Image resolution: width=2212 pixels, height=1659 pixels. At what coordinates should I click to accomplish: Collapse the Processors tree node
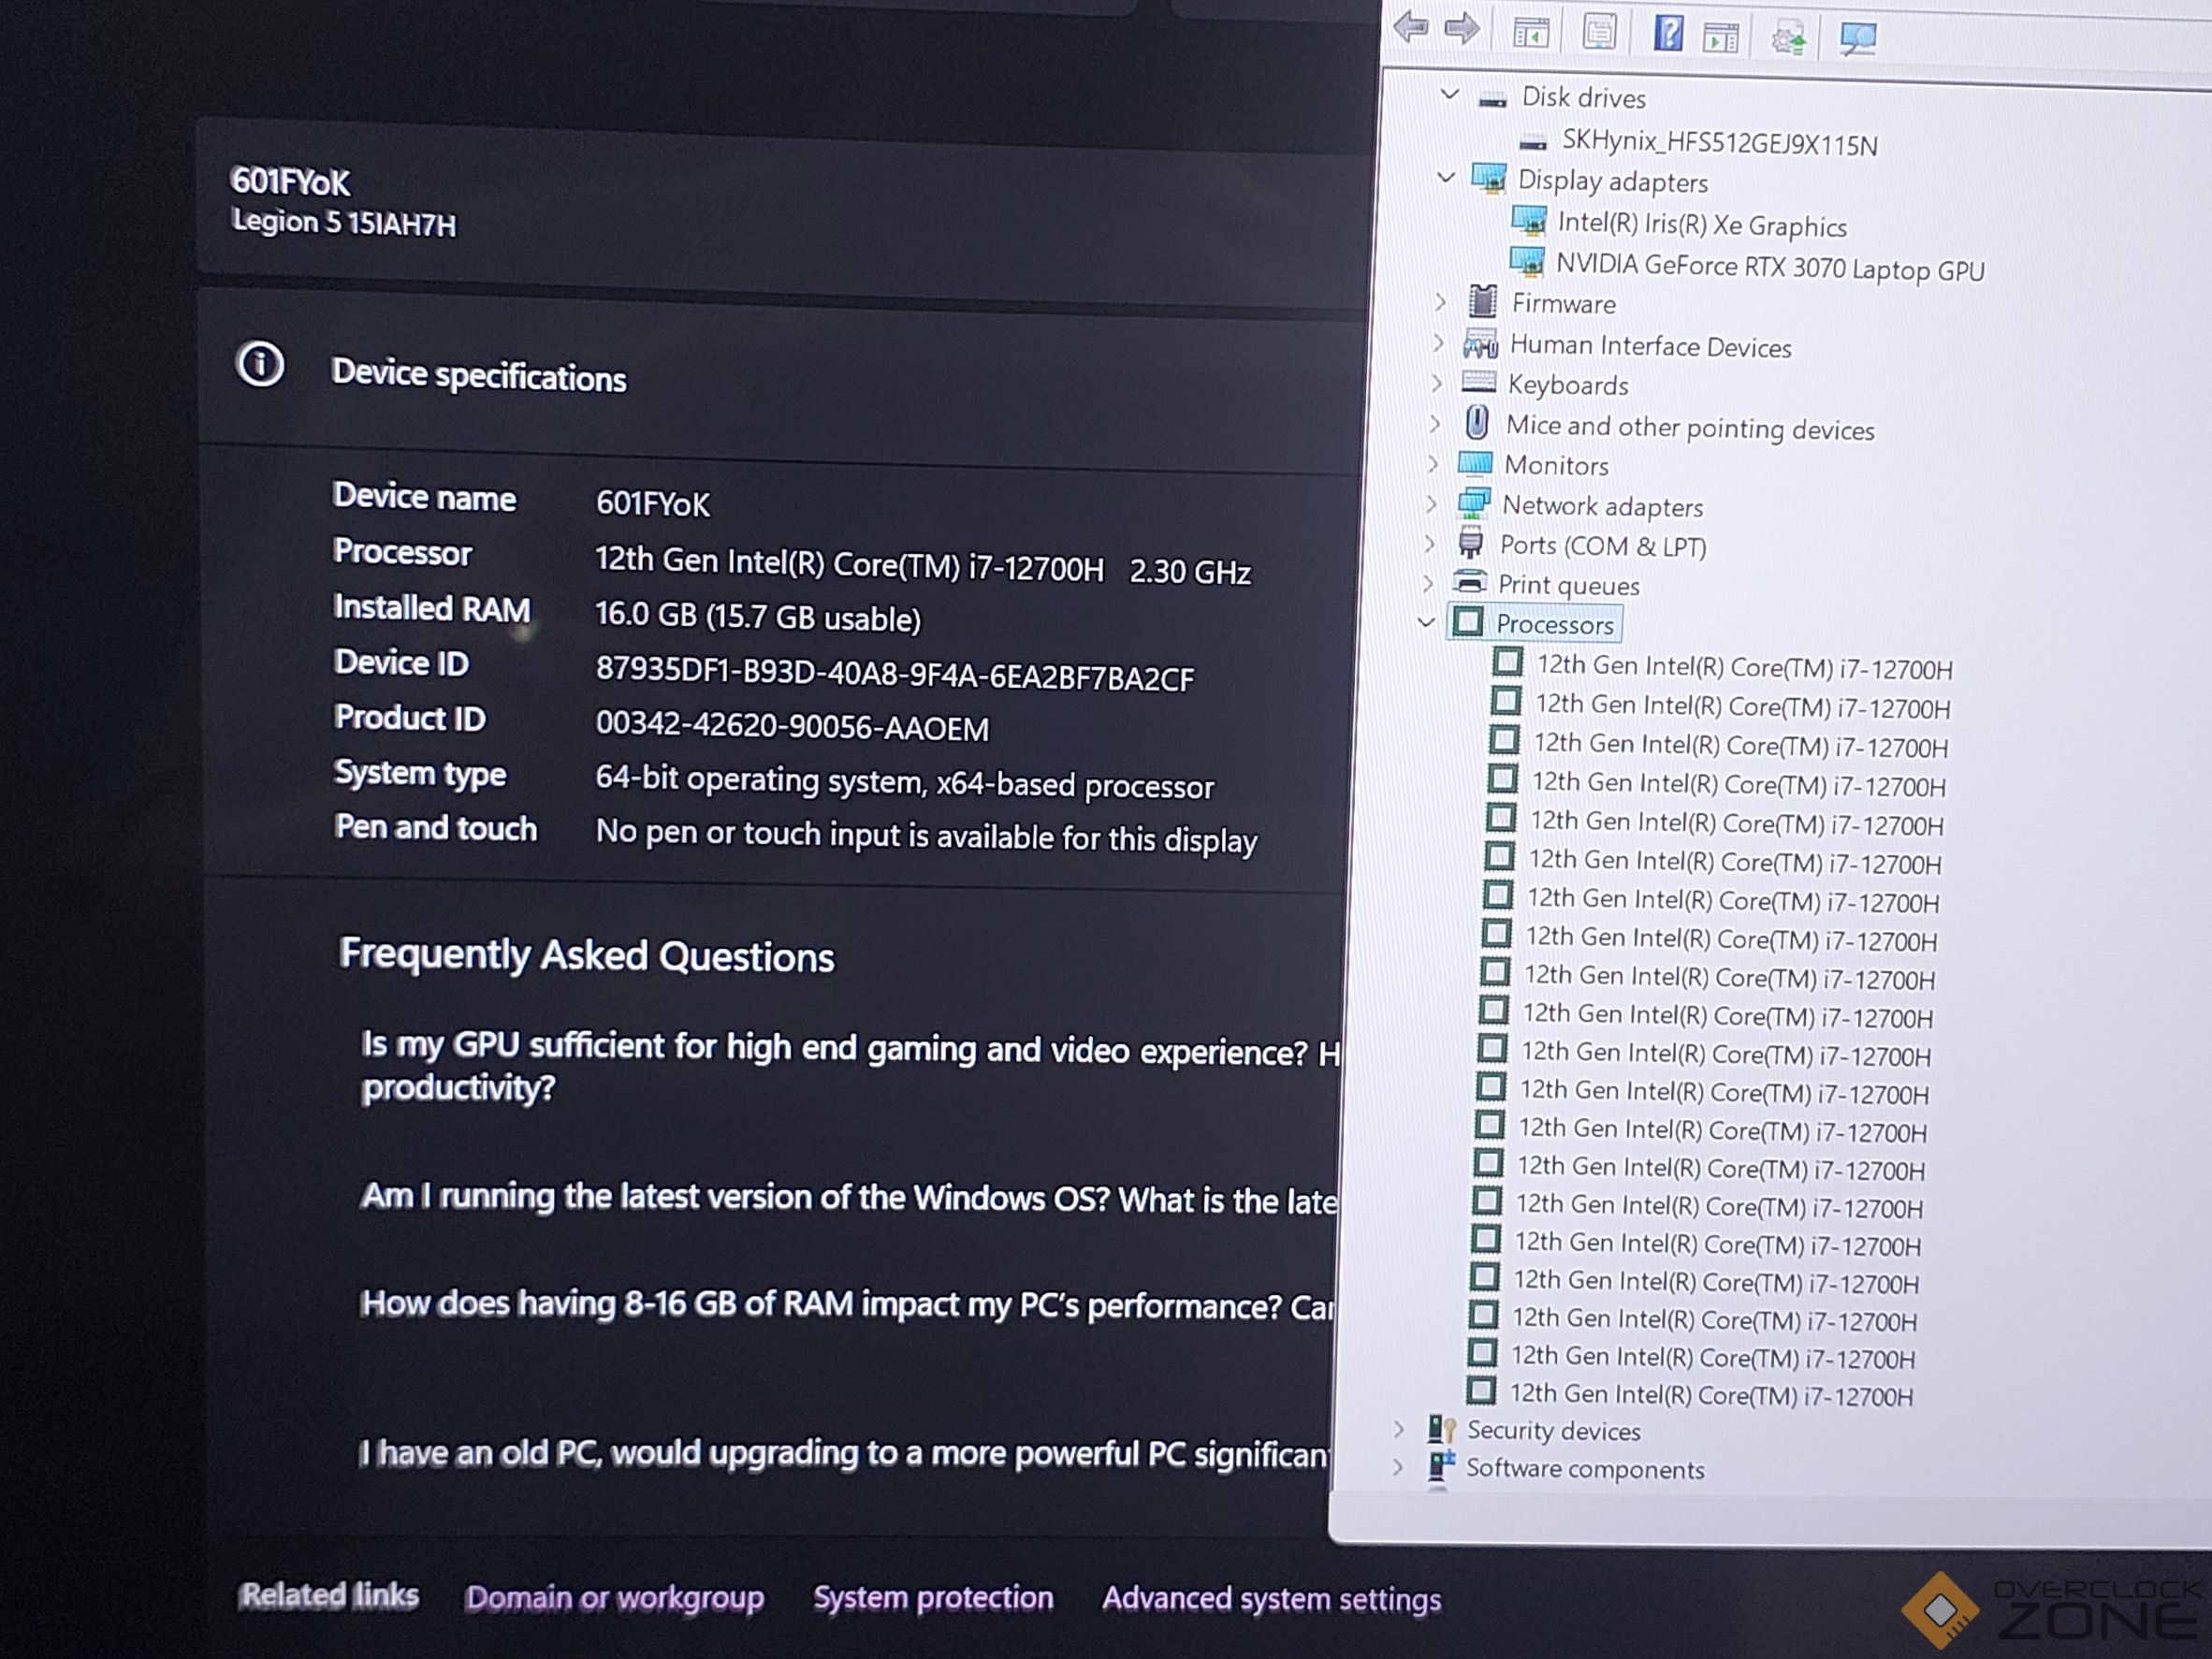pyautogui.click(x=1426, y=622)
